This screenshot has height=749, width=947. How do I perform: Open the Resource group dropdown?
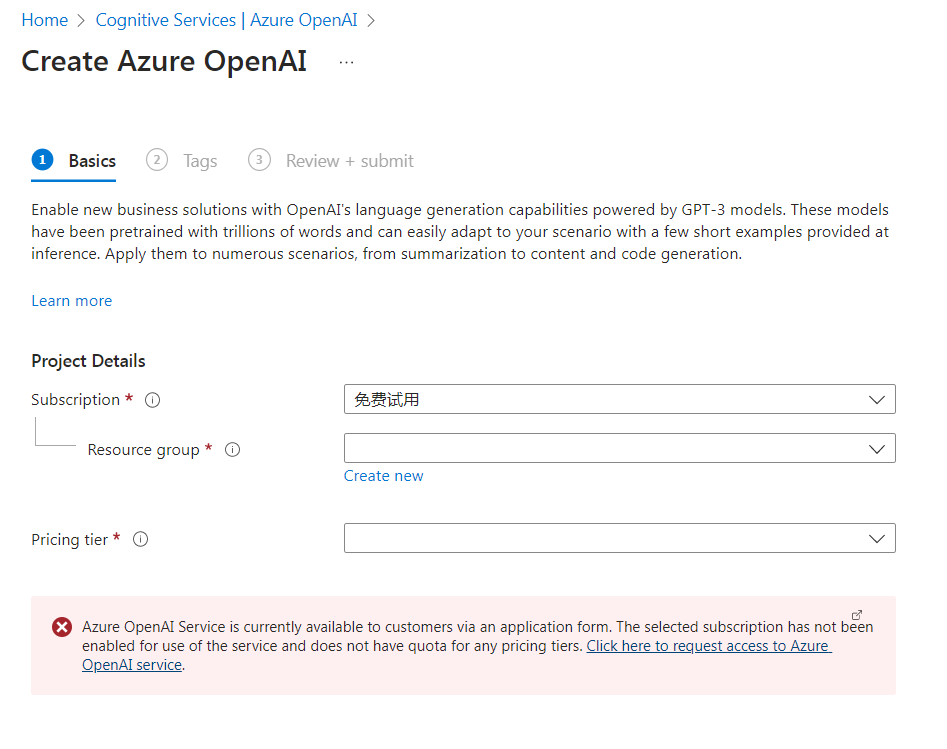click(x=620, y=448)
